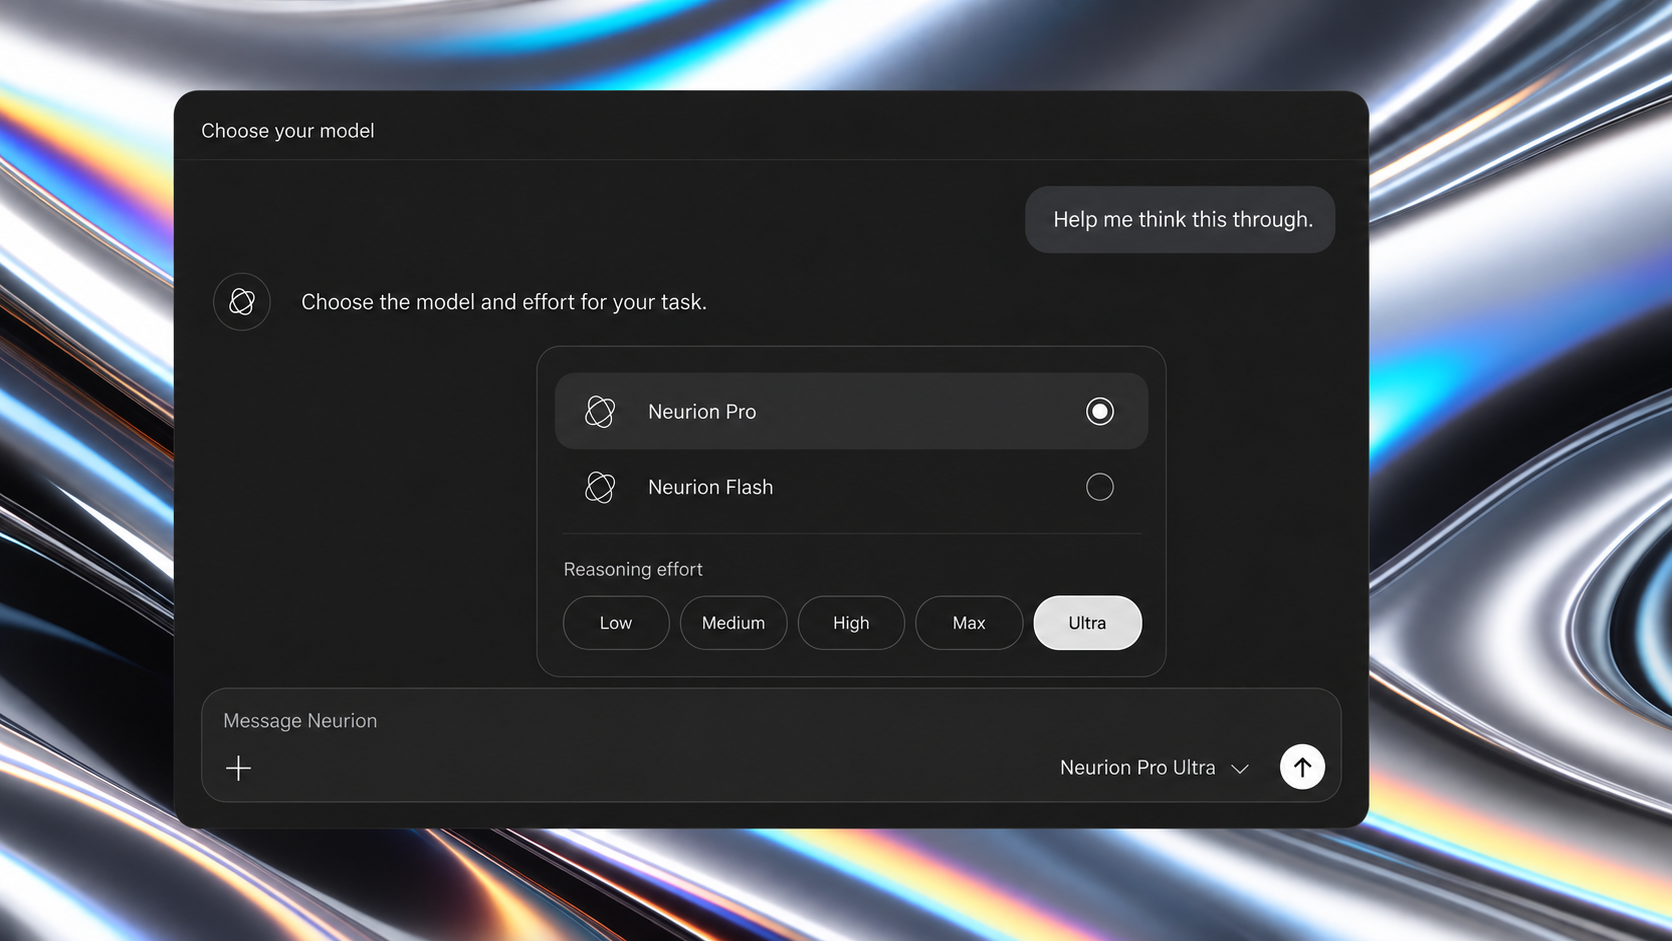The image size is (1672, 941).
Task: Select the Neurion Flash radio button
Action: click(1100, 487)
